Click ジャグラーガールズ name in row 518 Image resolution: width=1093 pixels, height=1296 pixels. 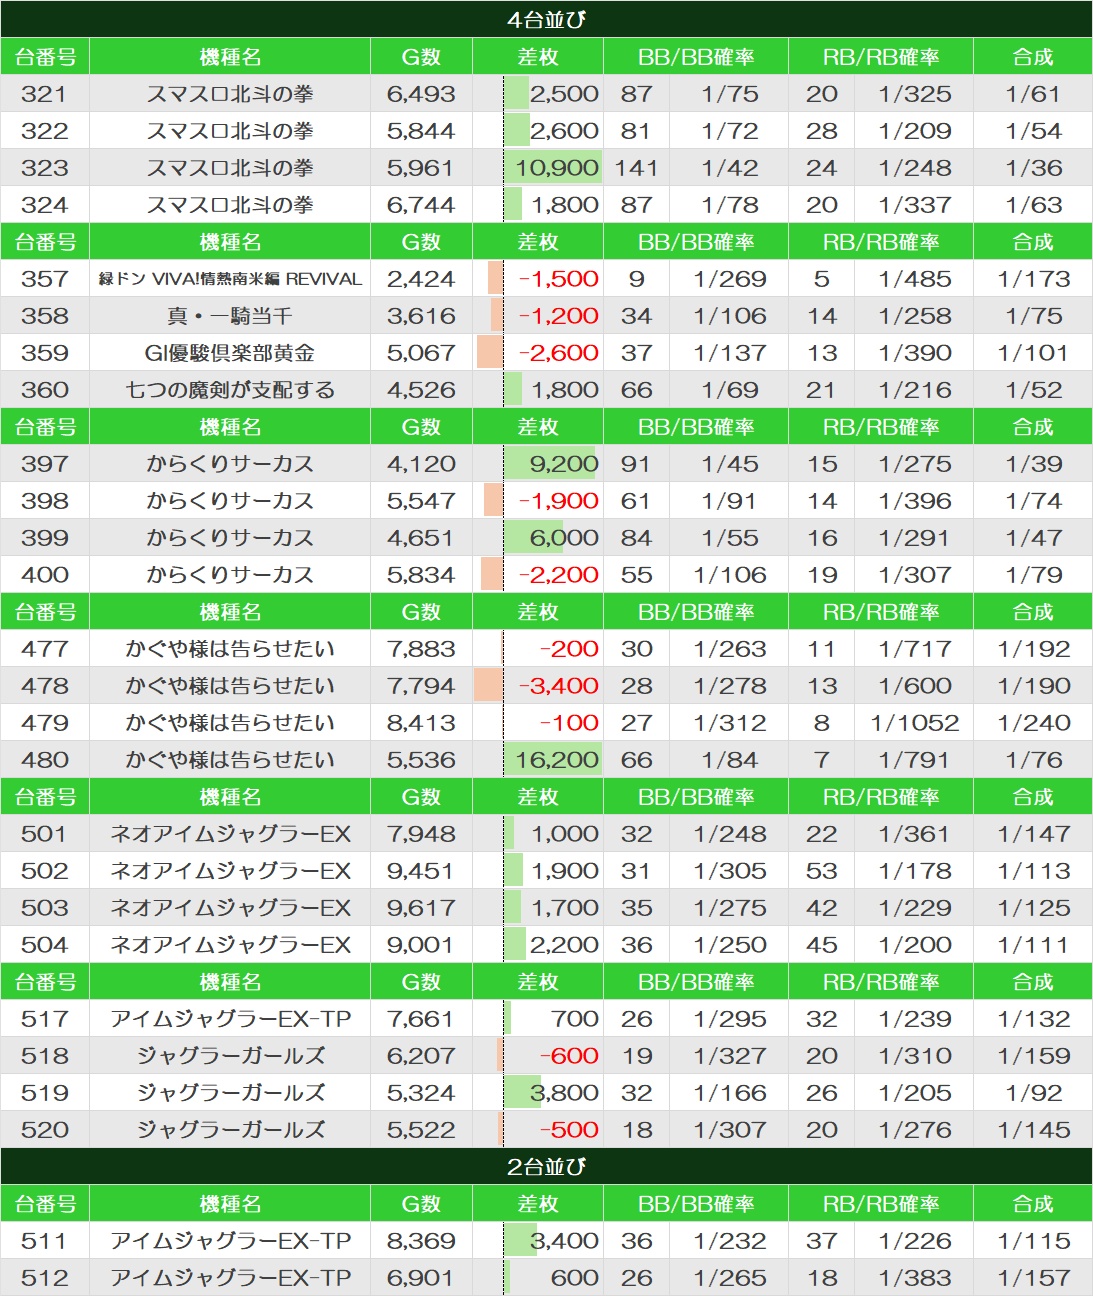click(x=230, y=1056)
